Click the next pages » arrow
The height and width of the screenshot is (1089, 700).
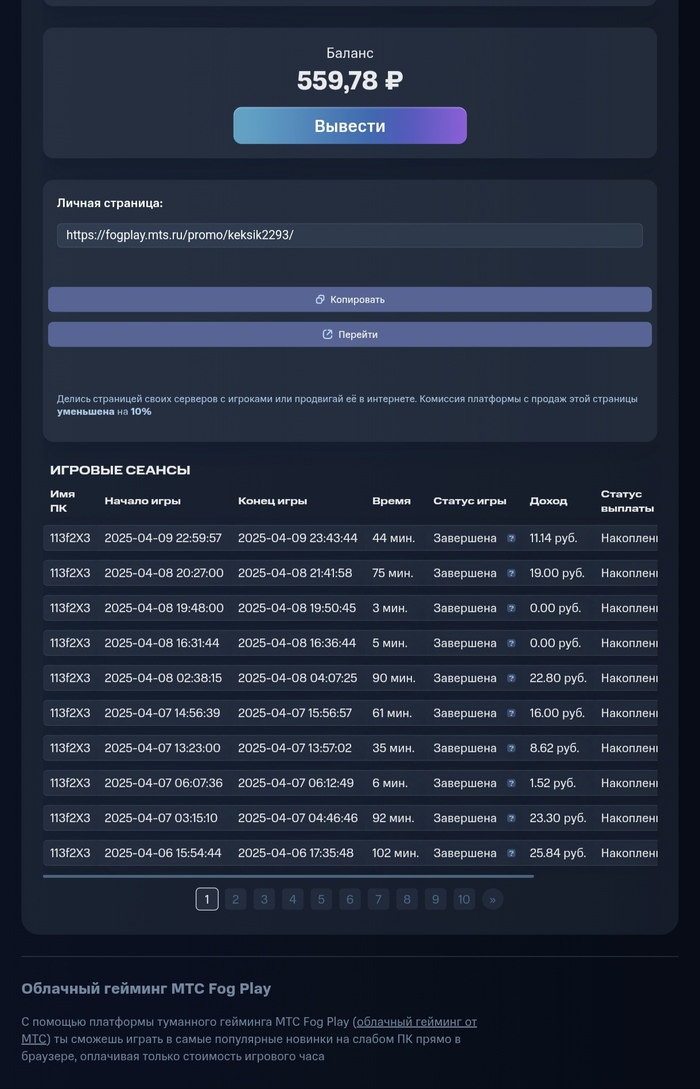(492, 899)
